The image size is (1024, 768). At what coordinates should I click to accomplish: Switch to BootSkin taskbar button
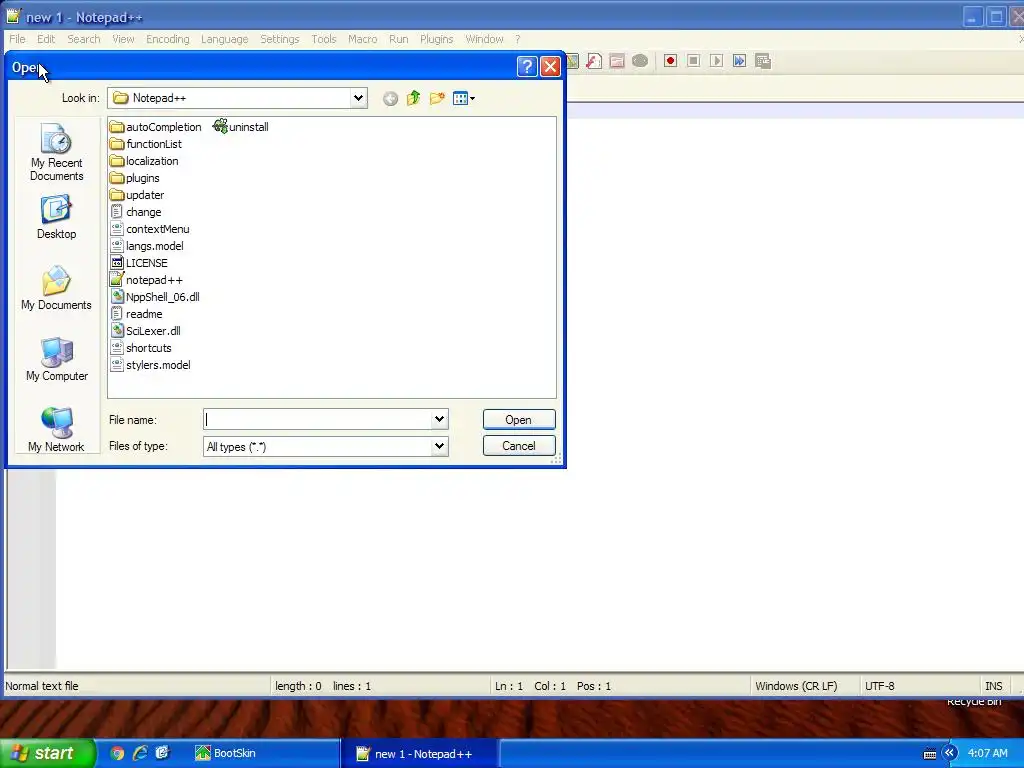click(265, 754)
